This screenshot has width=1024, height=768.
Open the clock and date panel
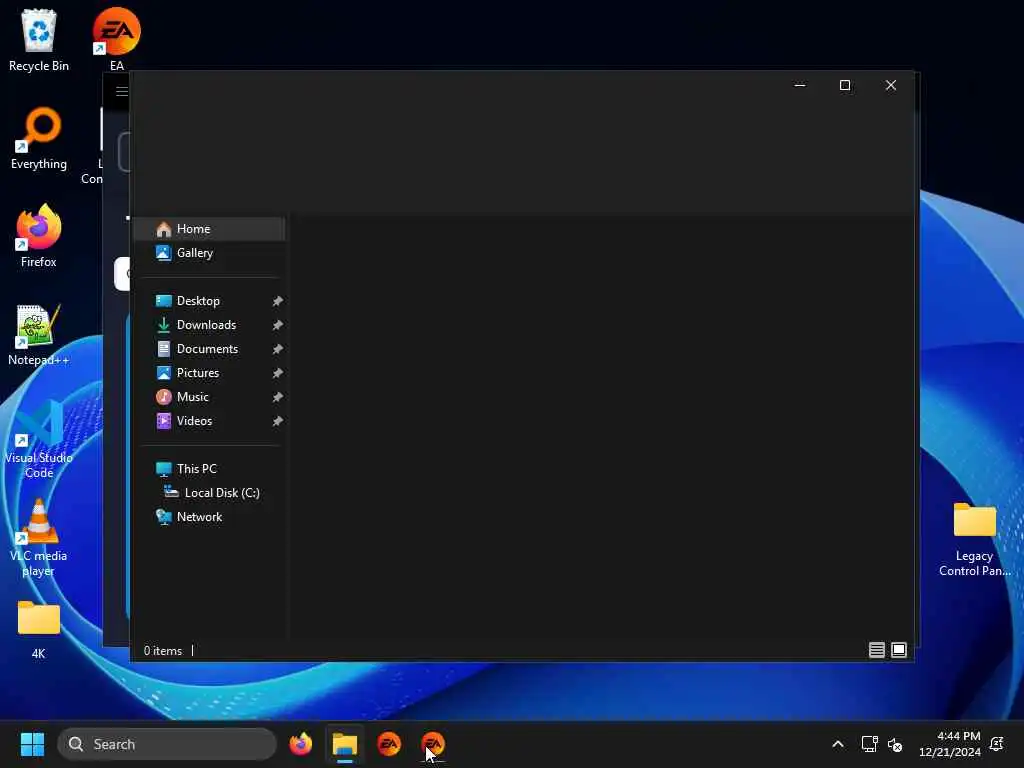coord(950,744)
